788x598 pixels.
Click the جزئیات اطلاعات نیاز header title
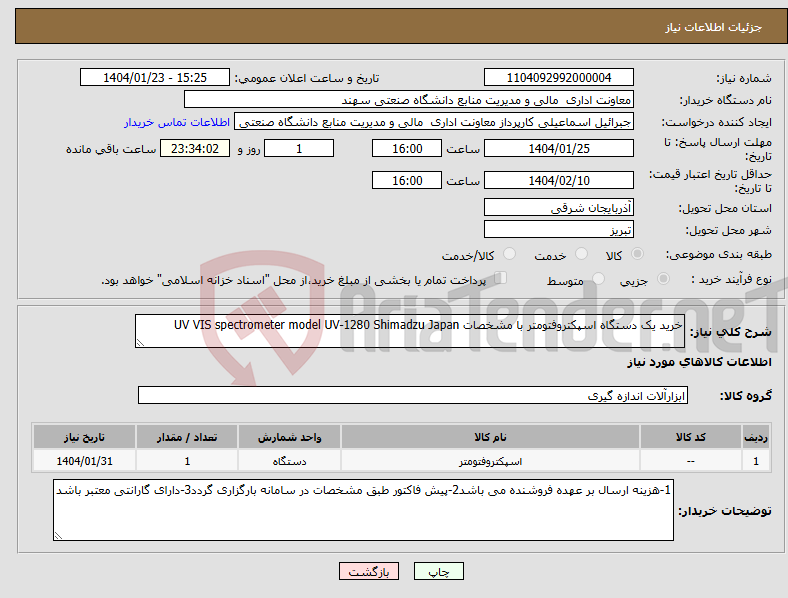pyautogui.click(x=714, y=27)
